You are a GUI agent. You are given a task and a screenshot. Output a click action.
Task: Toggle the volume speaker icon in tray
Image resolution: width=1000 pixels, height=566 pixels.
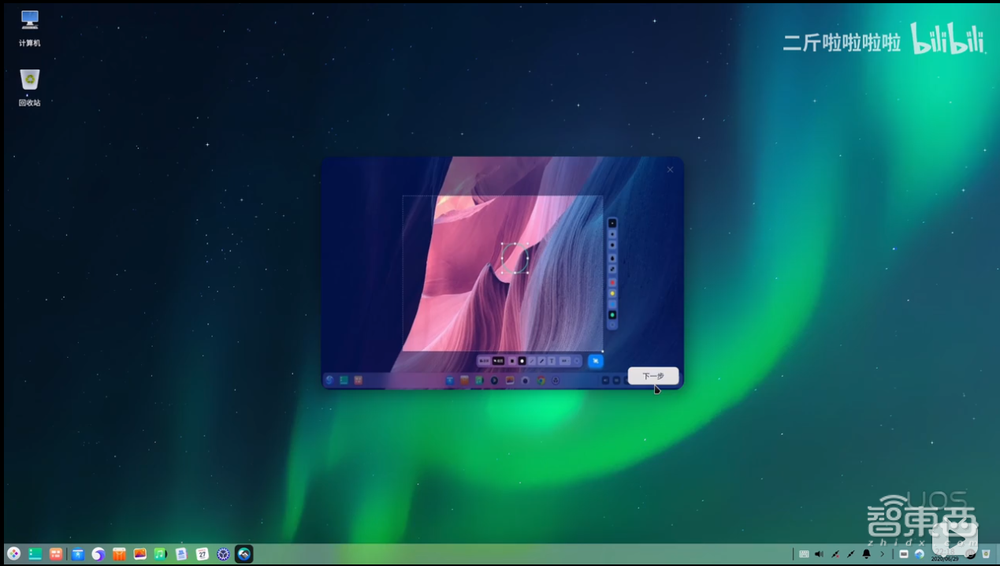pyautogui.click(x=819, y=553)
